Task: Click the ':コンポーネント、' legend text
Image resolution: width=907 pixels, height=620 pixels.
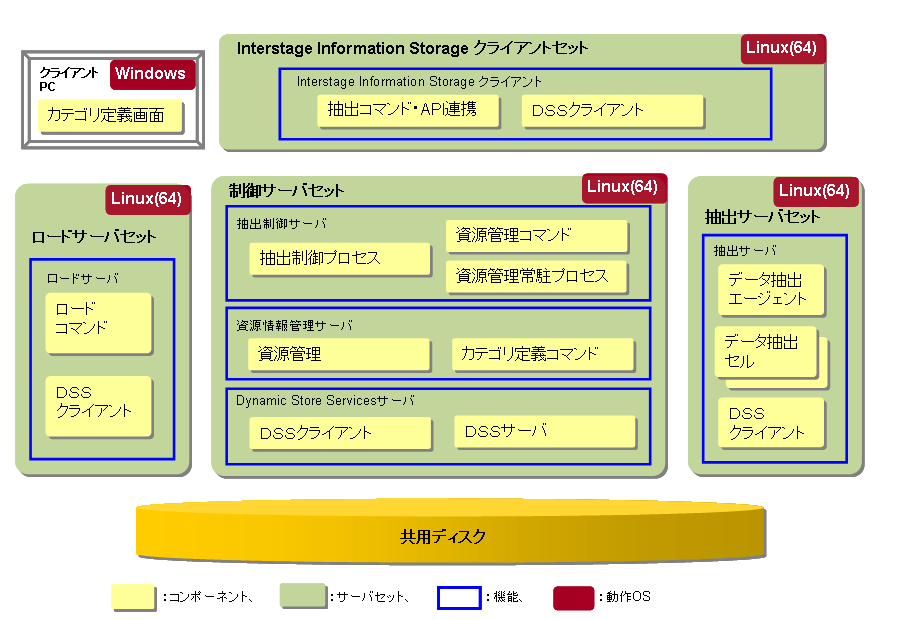Action: 209,597
